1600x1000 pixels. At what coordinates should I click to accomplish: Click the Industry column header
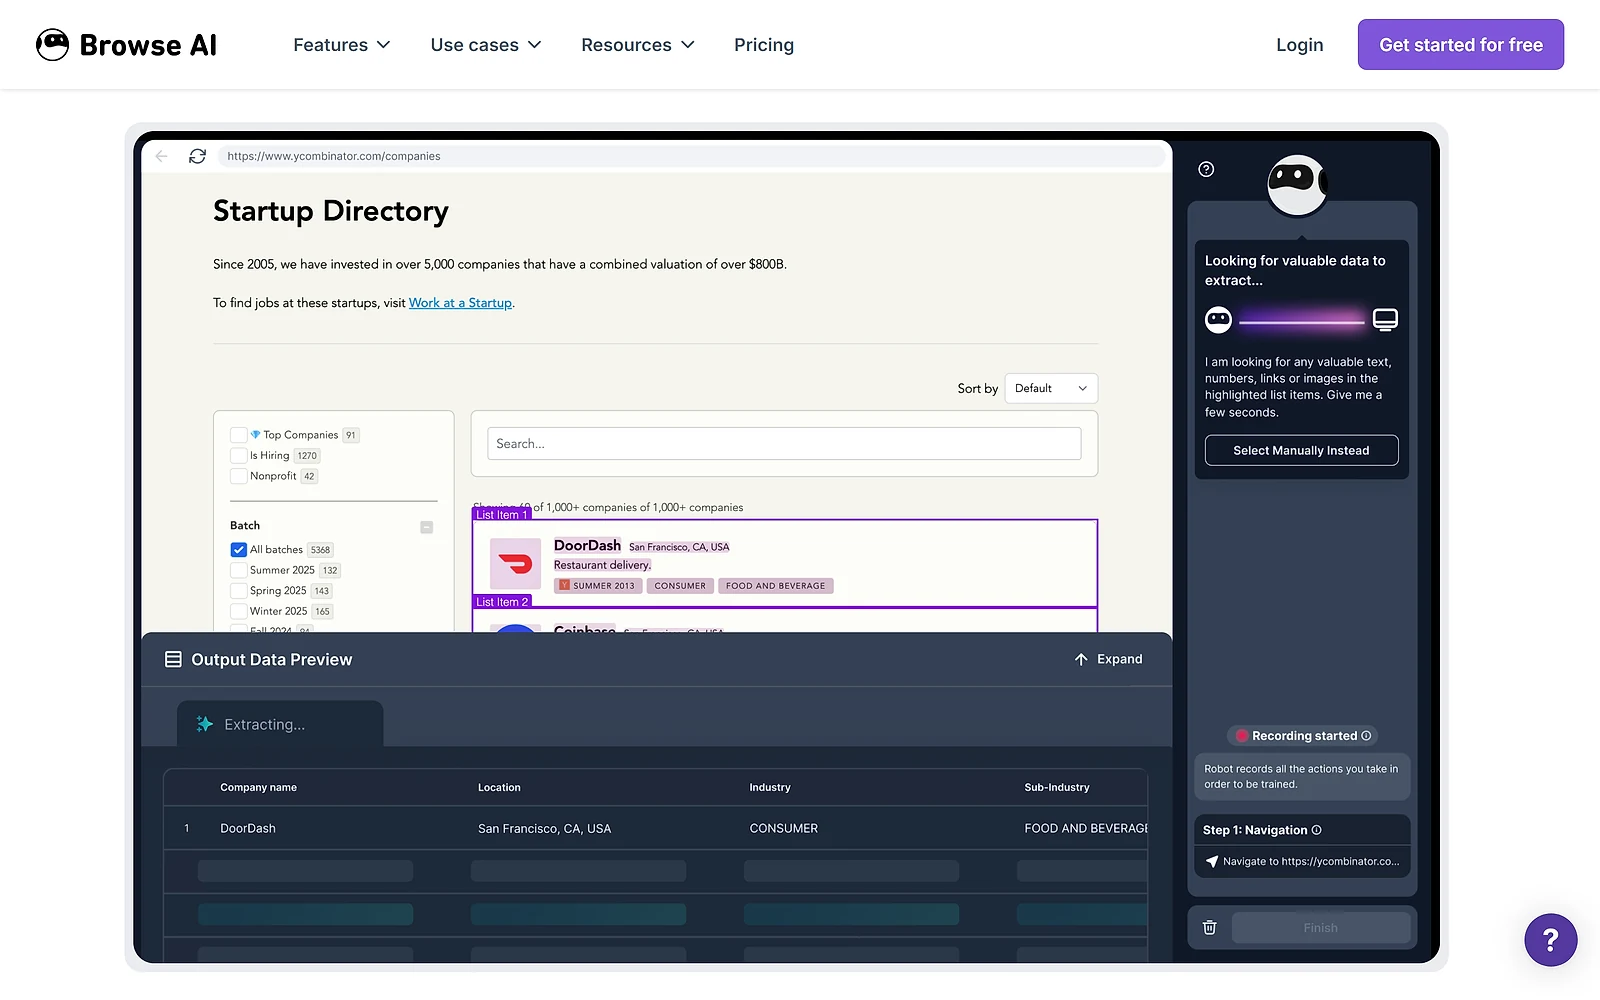coord(770,788)
